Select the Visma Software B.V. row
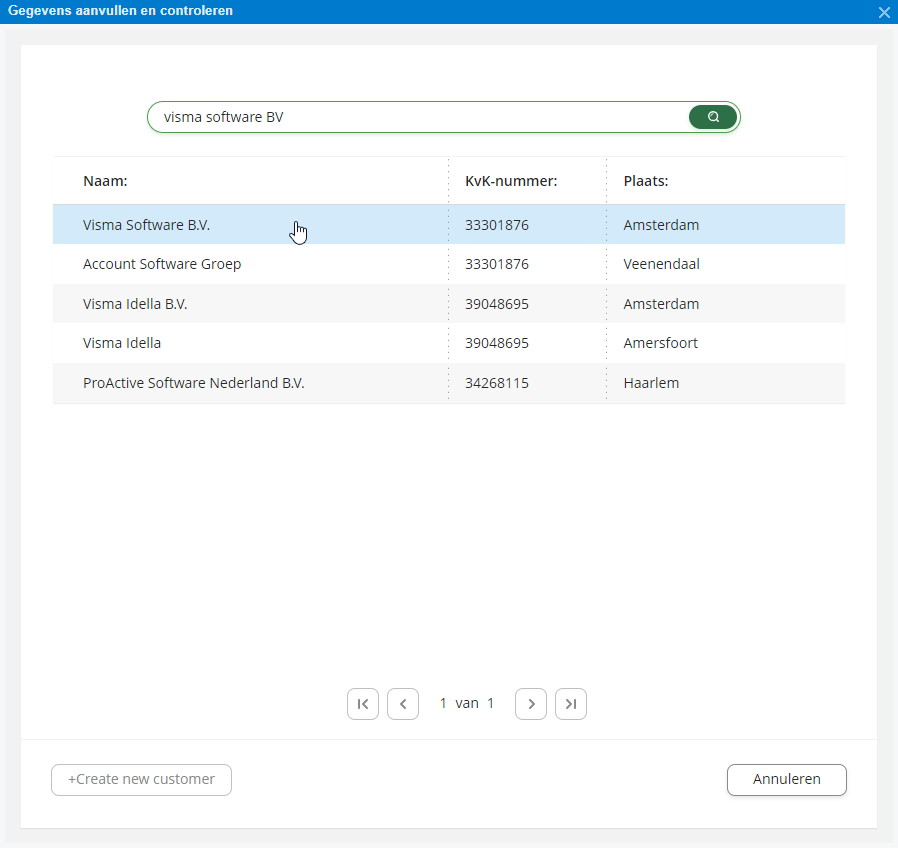This screenshot has width=898, height=848. click(448, 224)
